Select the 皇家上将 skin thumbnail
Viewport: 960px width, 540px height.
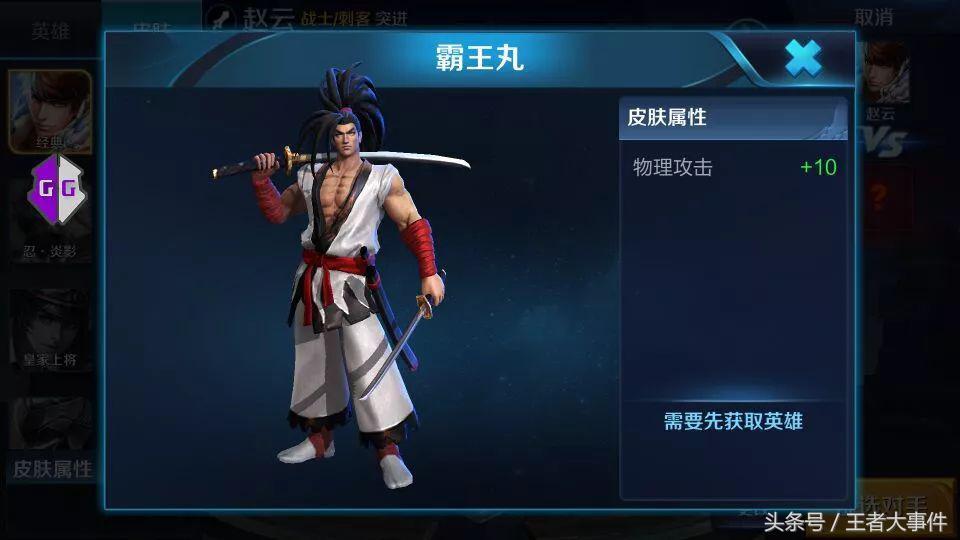pos(50,331)
